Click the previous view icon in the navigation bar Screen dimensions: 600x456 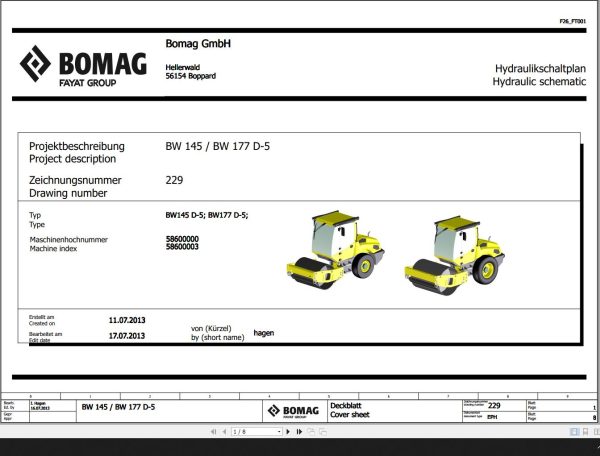pyautogui.click(x=311, y=432)
